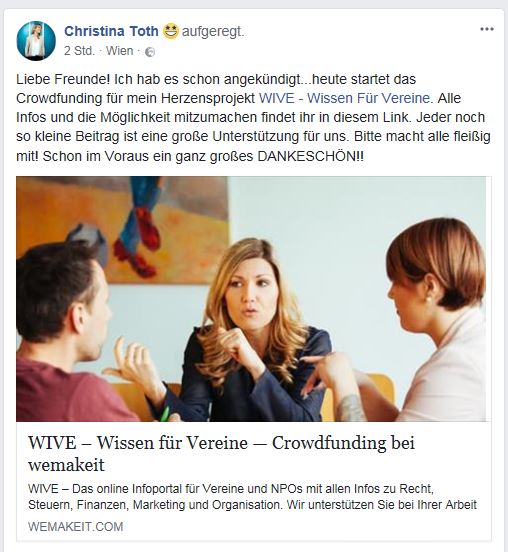Click the "Liebe Freunde!" opening post text
Image resolution: width=508 pixels, height=552 pixels.
63,79
